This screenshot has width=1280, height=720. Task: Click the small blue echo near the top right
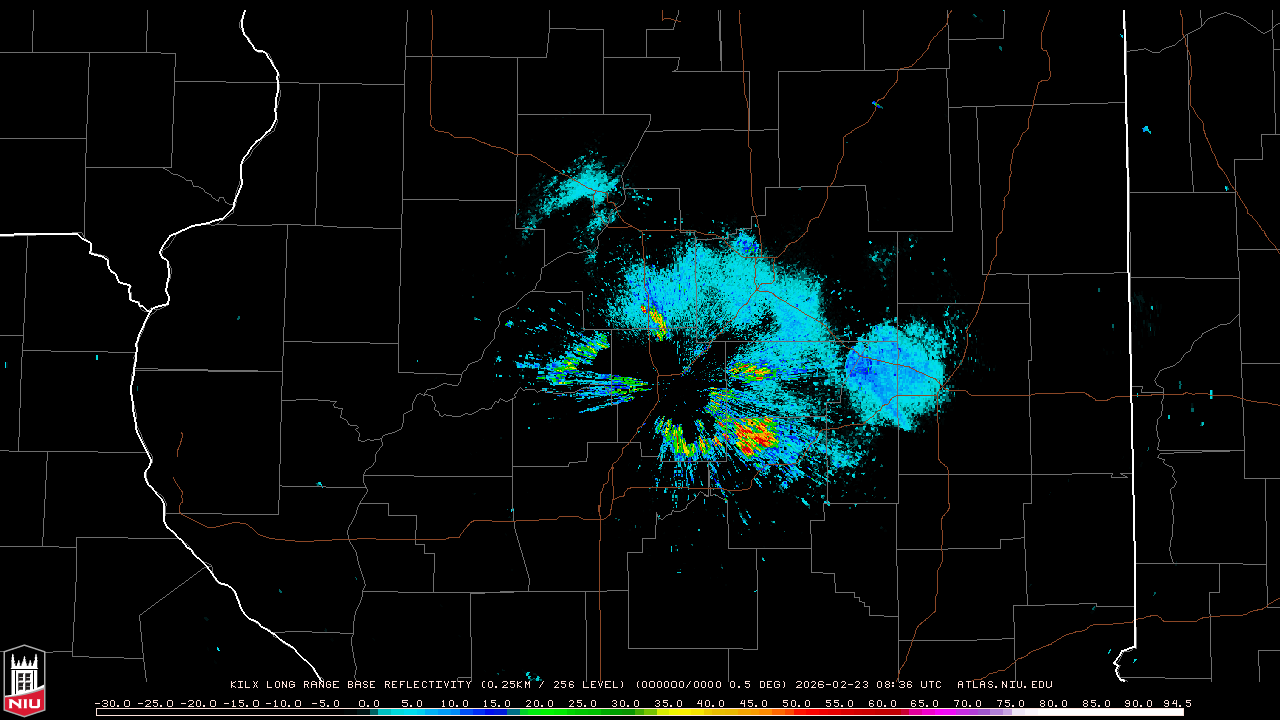(x=1146, y=130)
